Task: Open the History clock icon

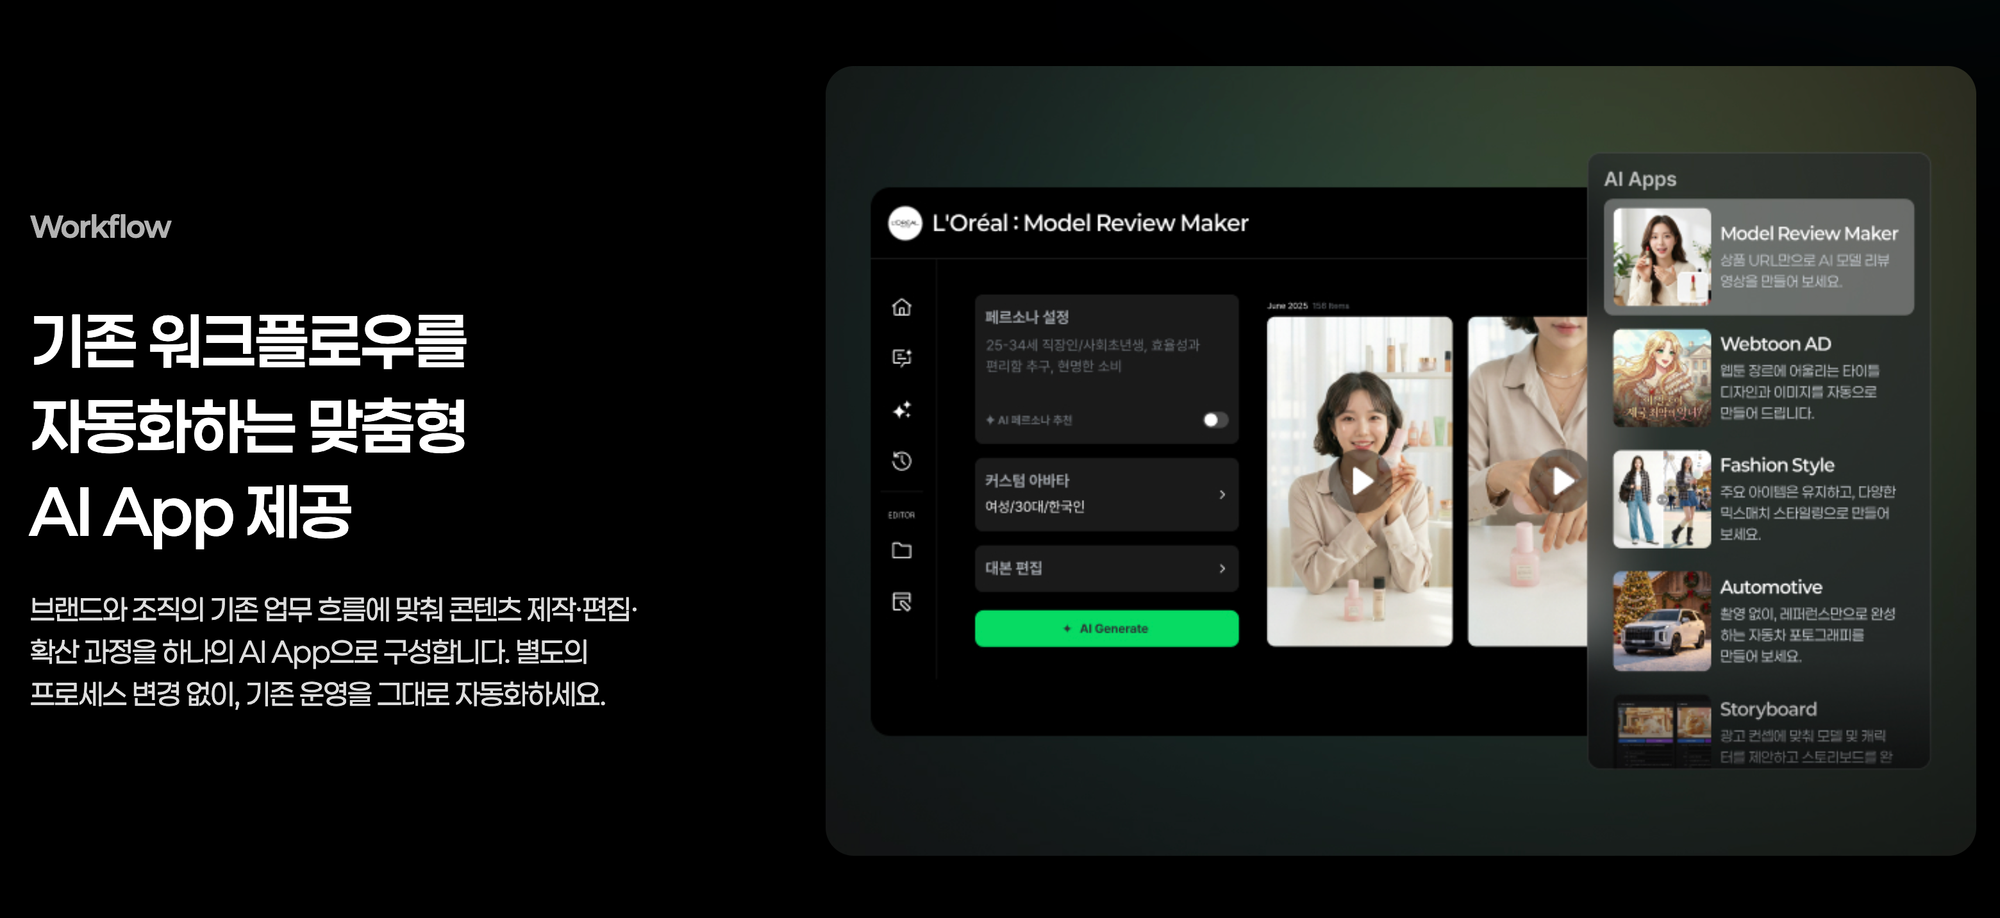Action: click(901, 461)
